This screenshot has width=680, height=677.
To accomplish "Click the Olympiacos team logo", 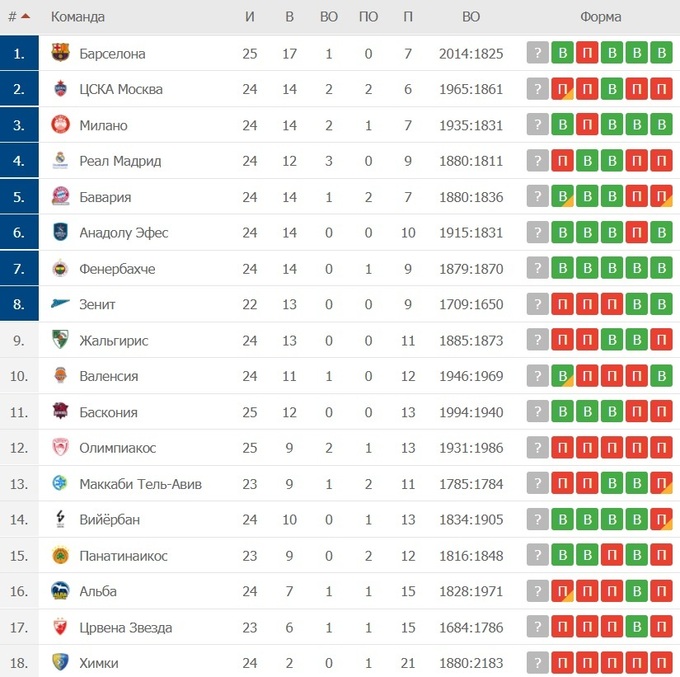I will point(60,448).
